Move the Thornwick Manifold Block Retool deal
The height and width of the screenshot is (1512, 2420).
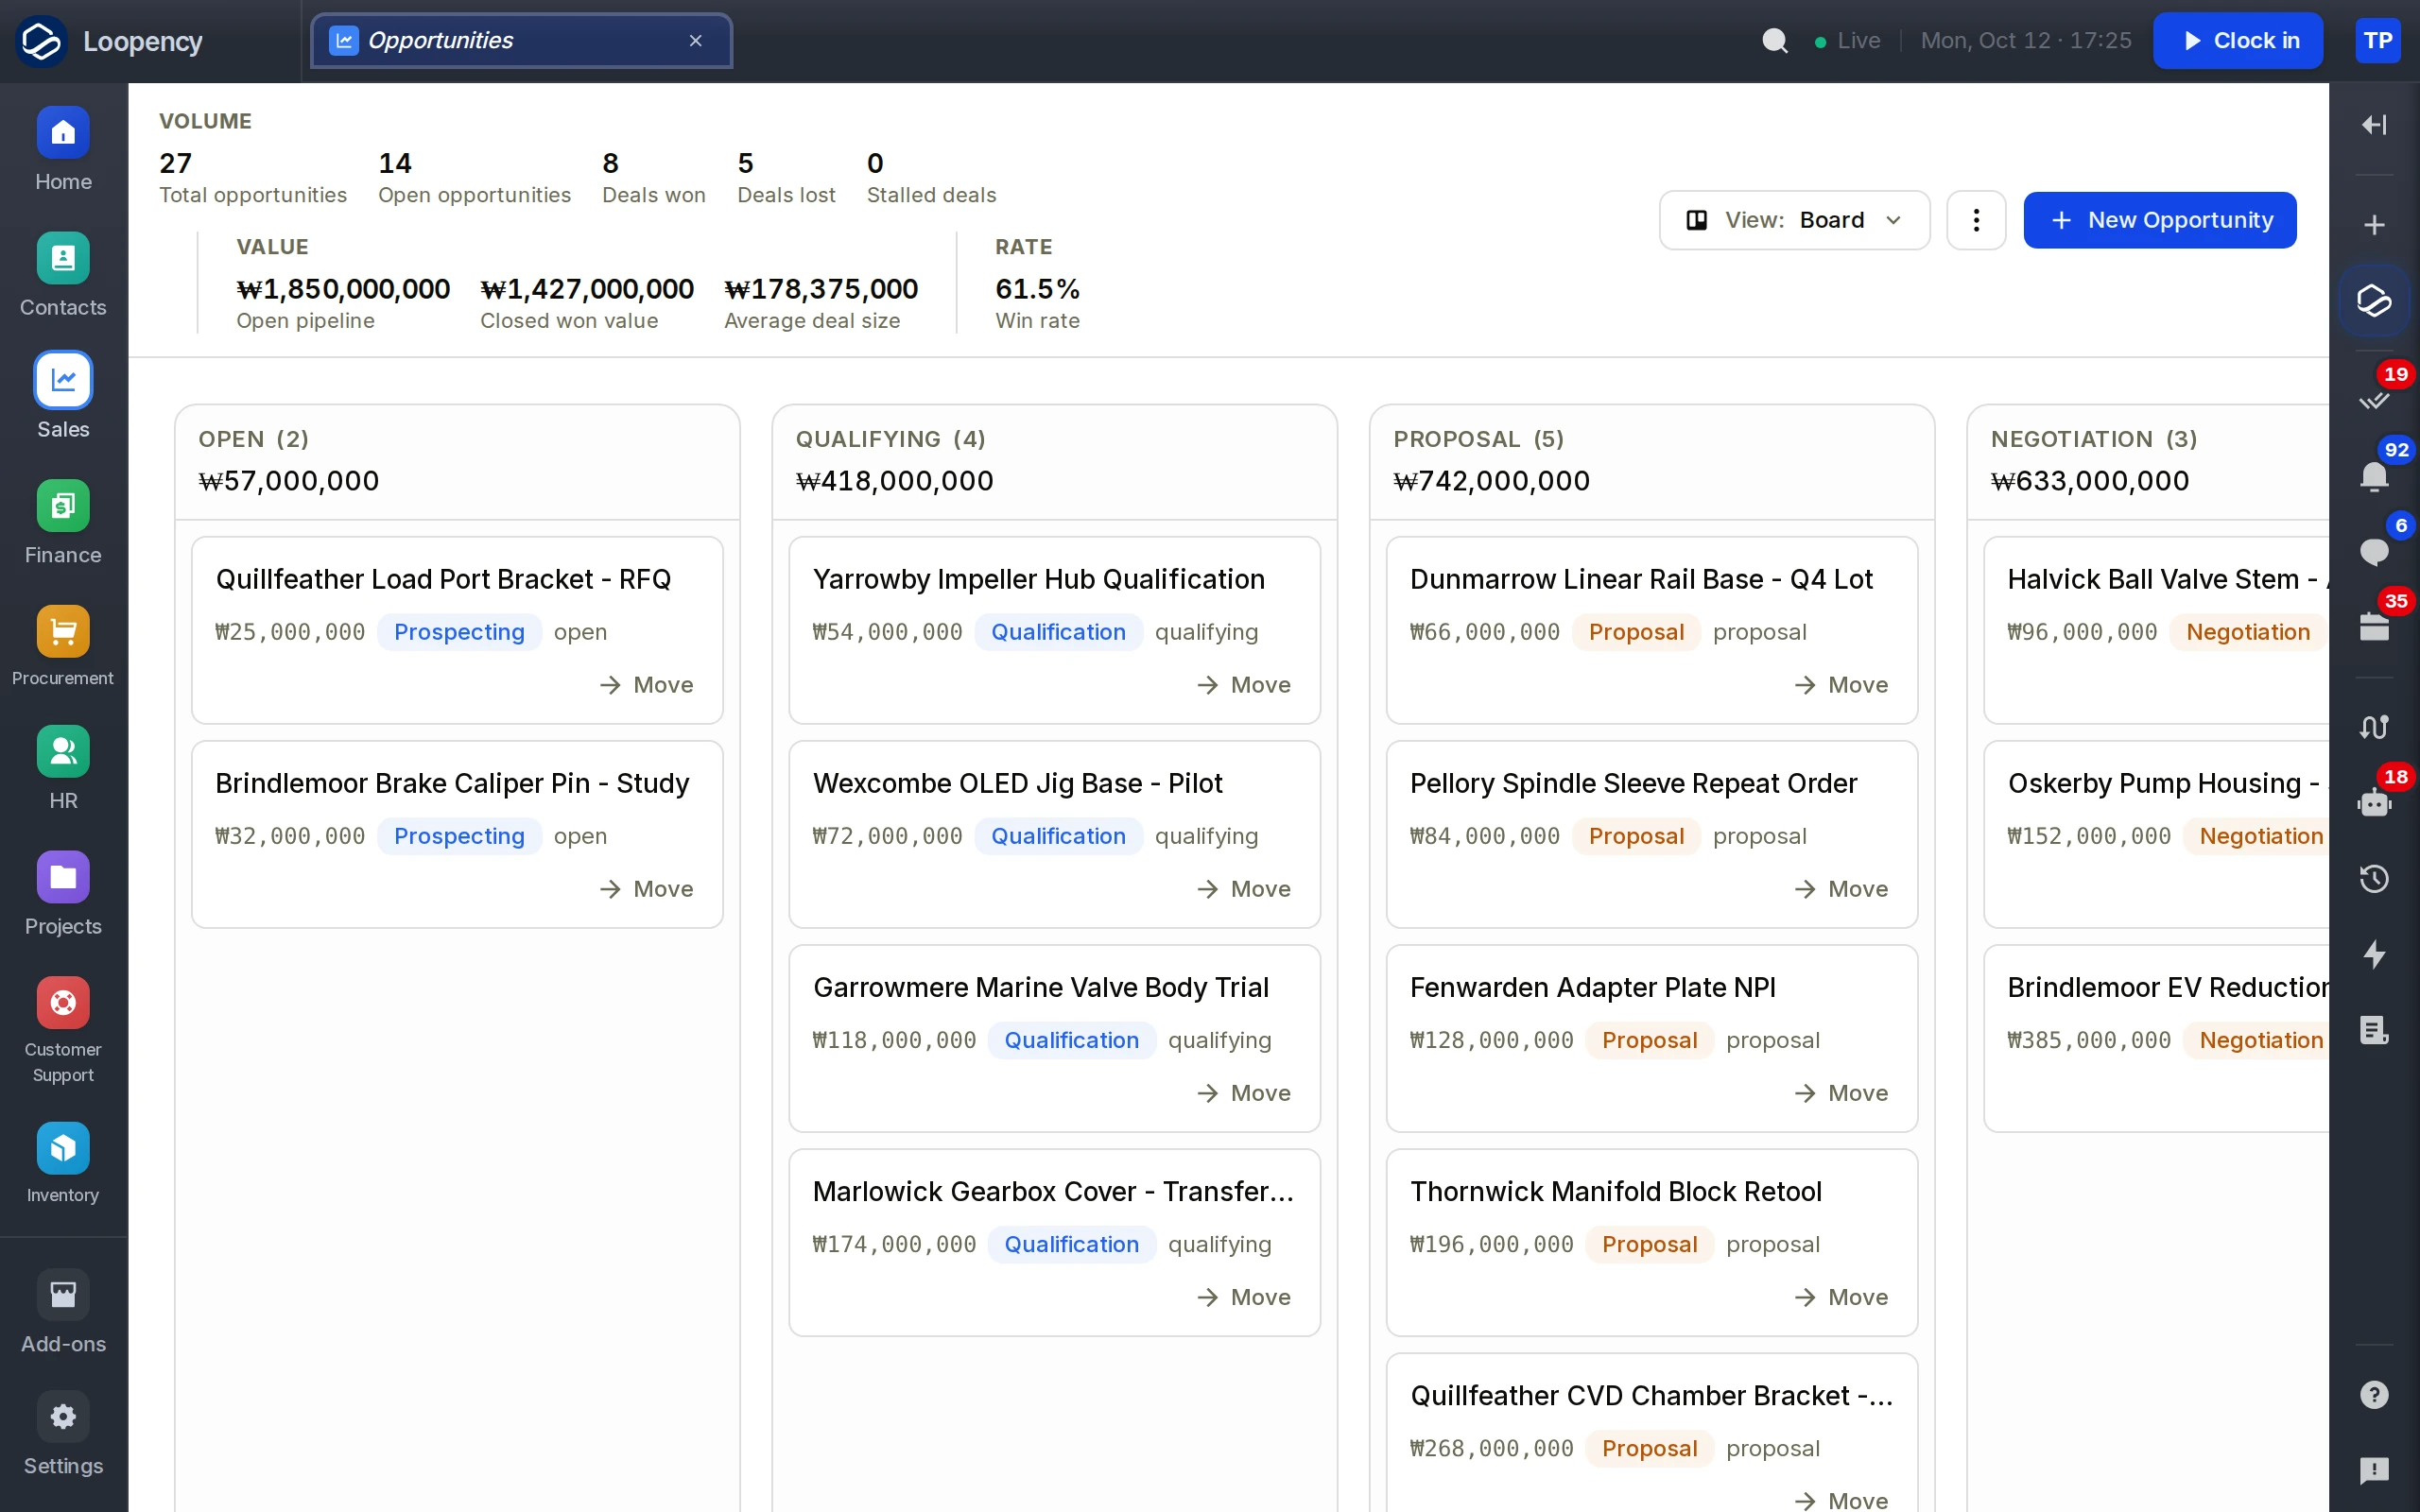pyautogui.click(x=1841, y=1297)
